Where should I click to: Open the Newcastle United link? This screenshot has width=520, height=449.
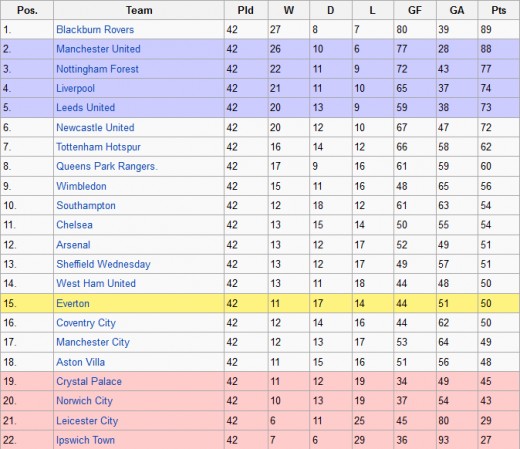(95, 128)
